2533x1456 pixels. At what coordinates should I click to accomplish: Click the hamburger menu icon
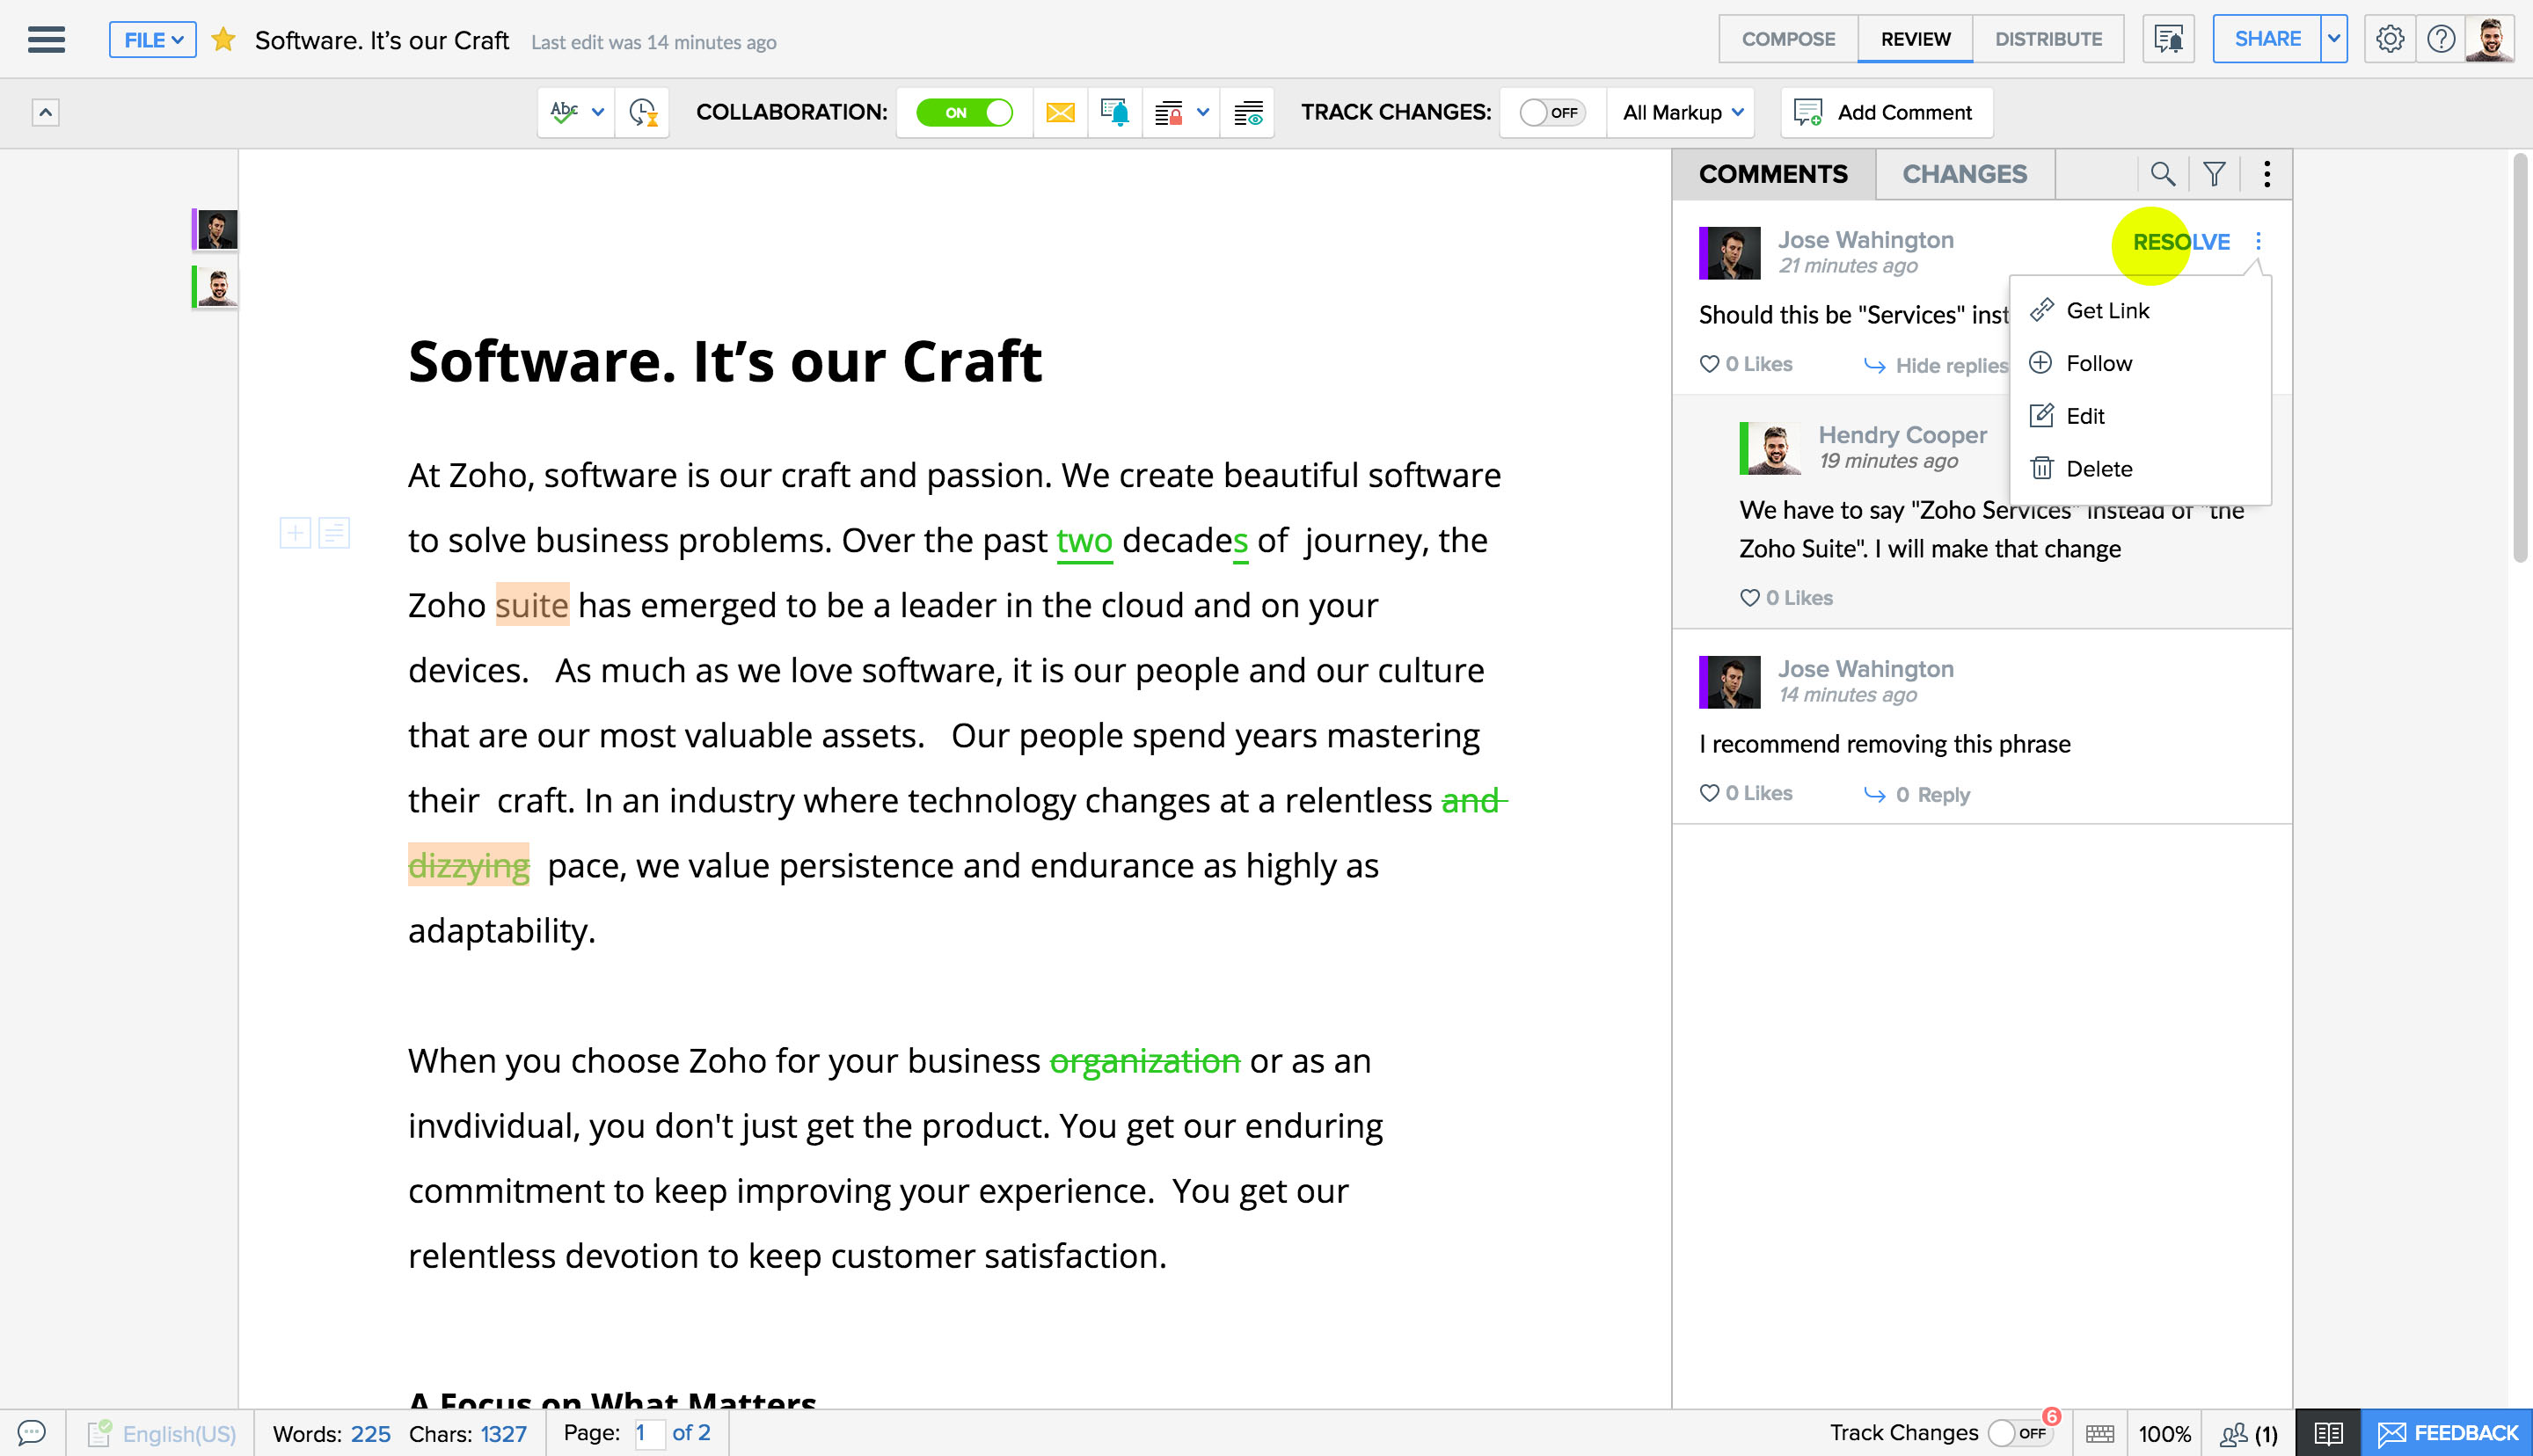46,40
